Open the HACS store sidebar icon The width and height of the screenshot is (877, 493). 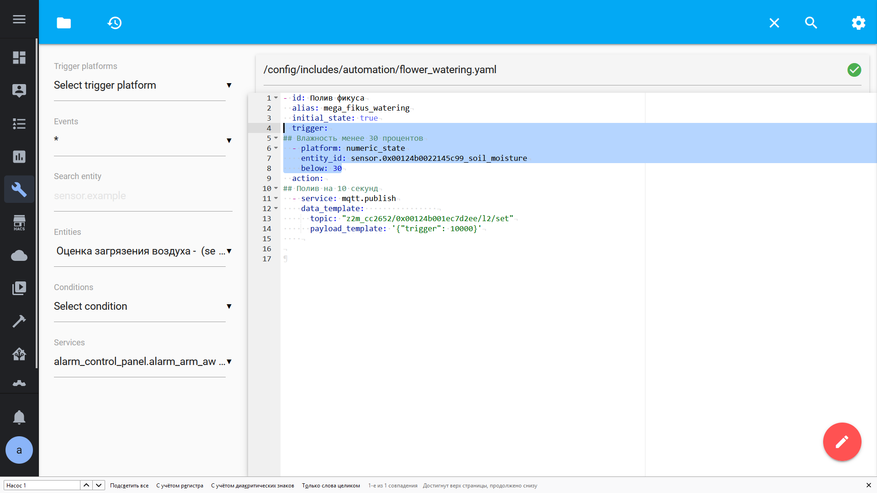coord(19,222)
